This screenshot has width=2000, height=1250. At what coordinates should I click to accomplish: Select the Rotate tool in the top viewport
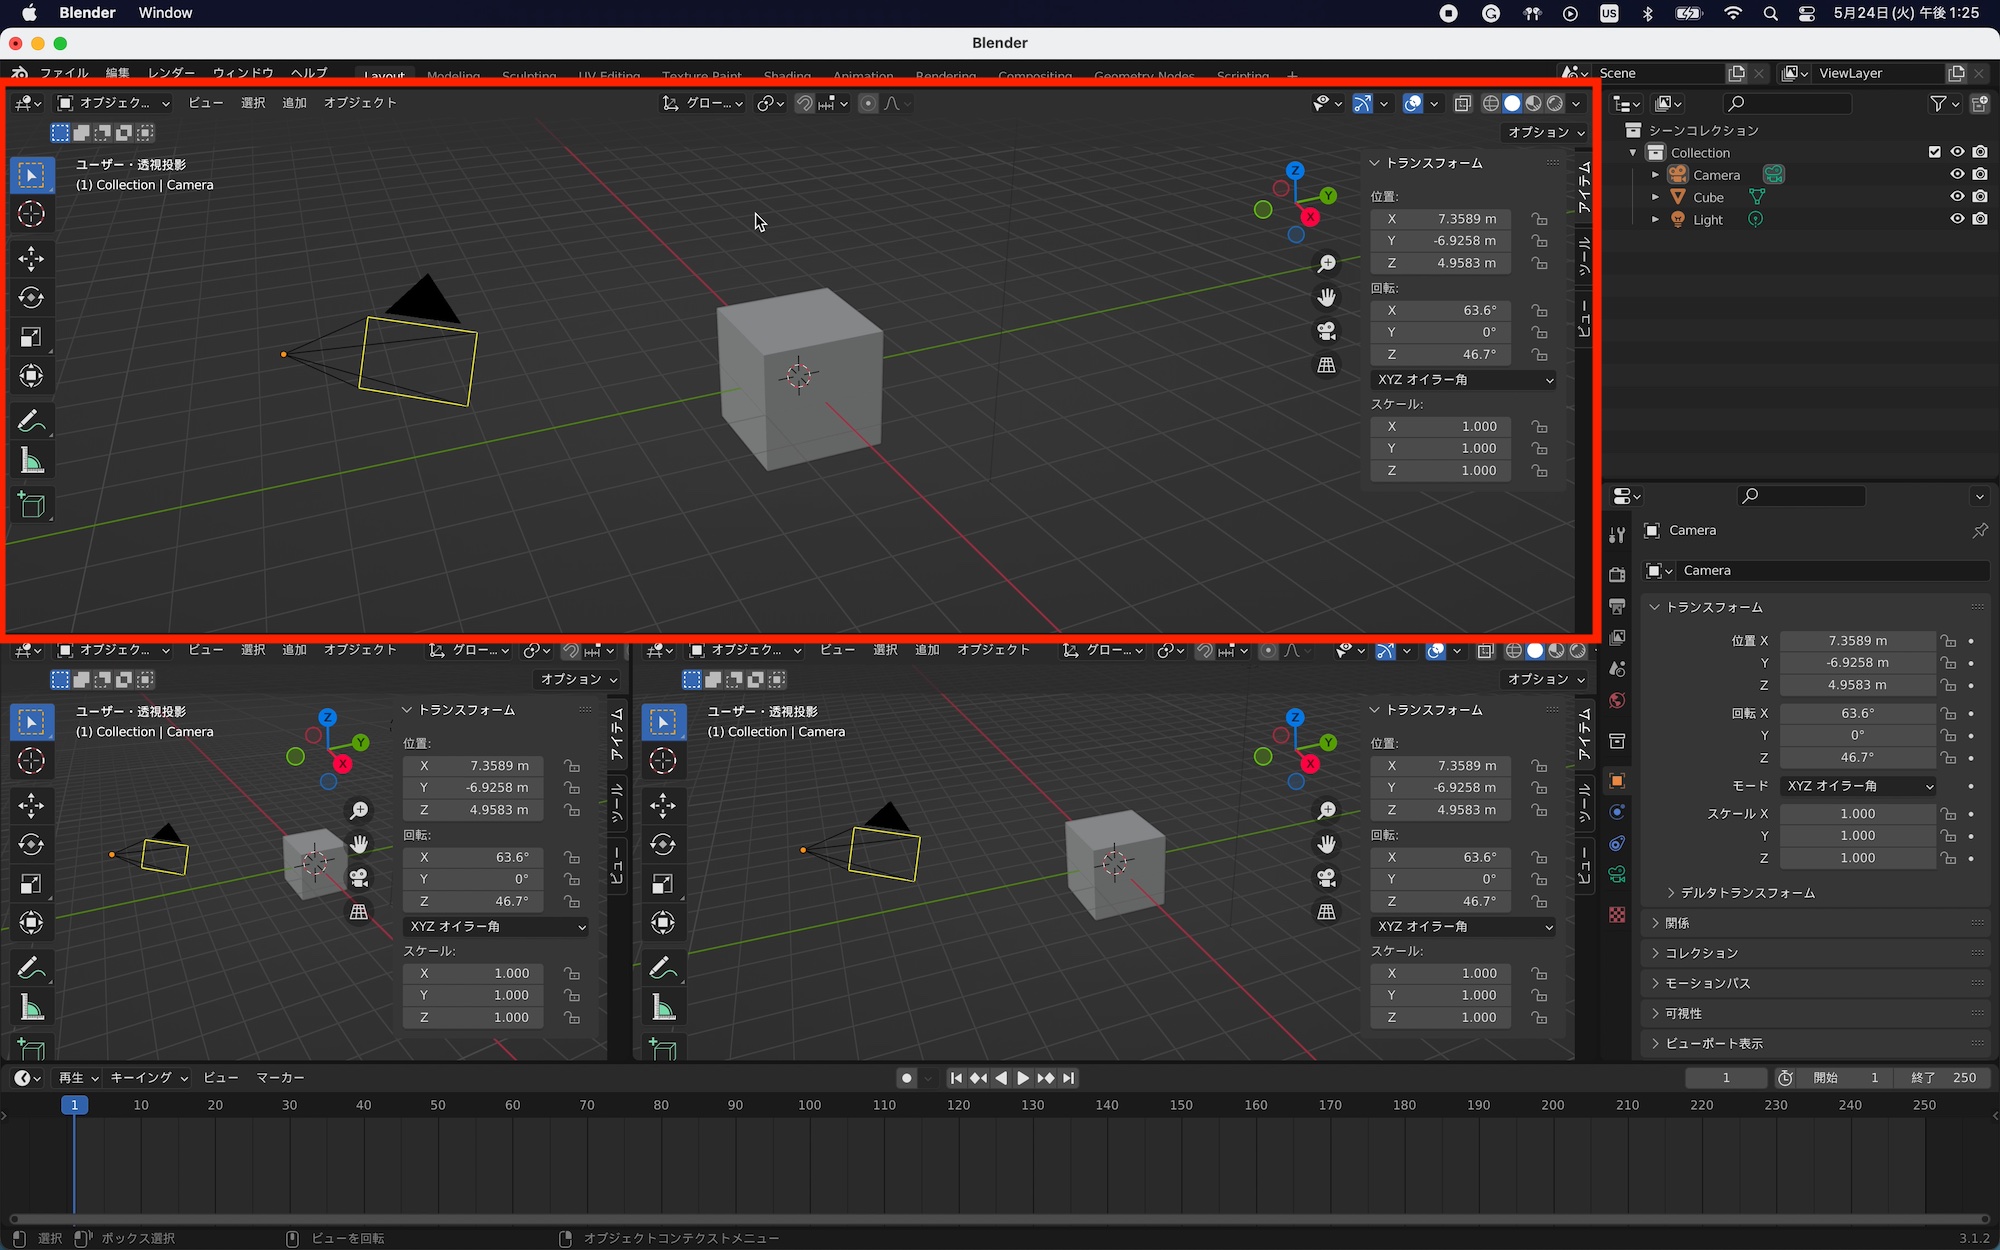pyautogui.click(x=31, y=298)
